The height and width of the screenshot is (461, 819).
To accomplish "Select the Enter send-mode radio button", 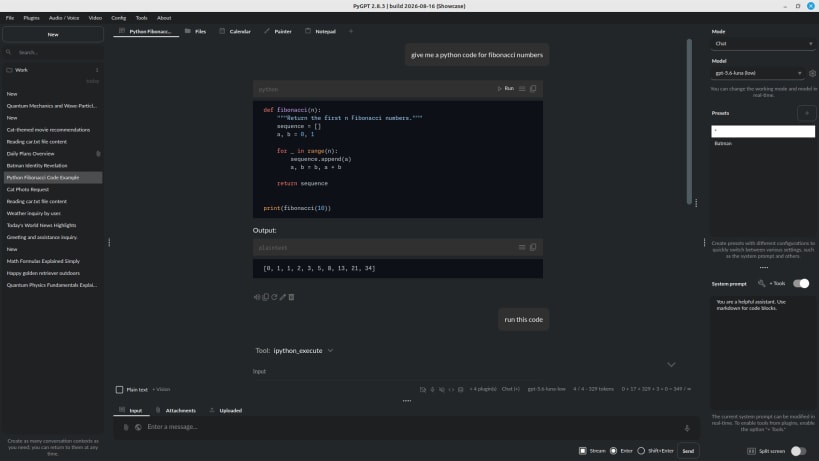I will (x=613, y=451).
